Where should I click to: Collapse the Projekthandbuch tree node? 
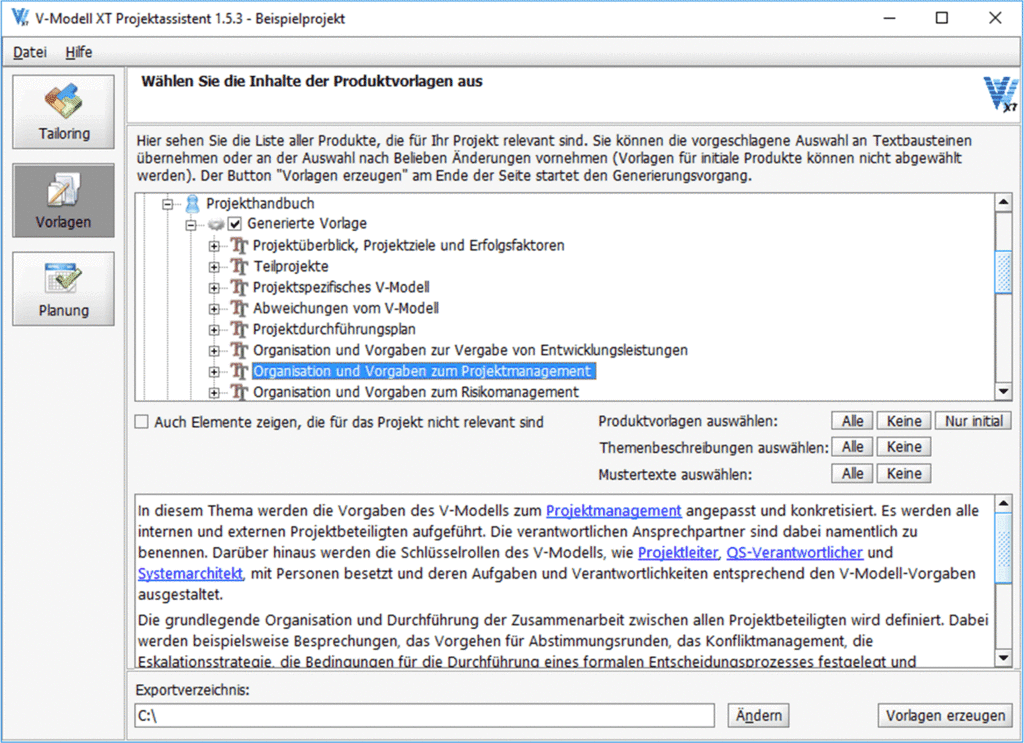[x=168, y=204]
